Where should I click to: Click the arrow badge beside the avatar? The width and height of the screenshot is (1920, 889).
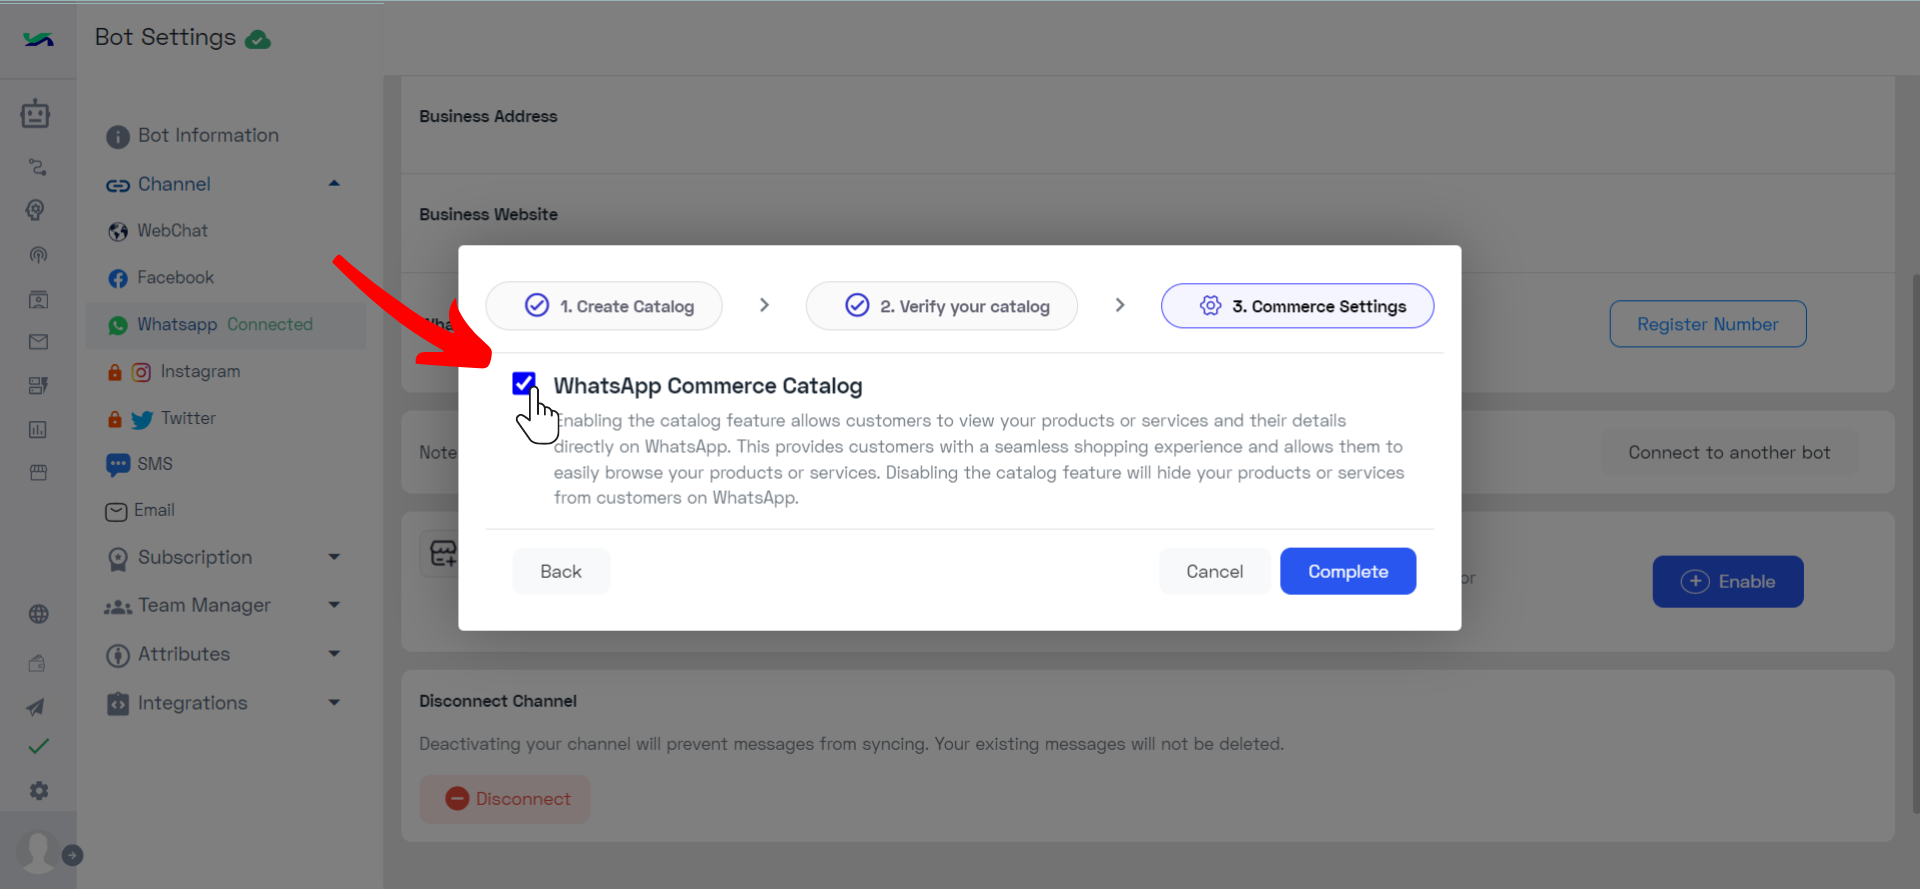pos(72,855)
